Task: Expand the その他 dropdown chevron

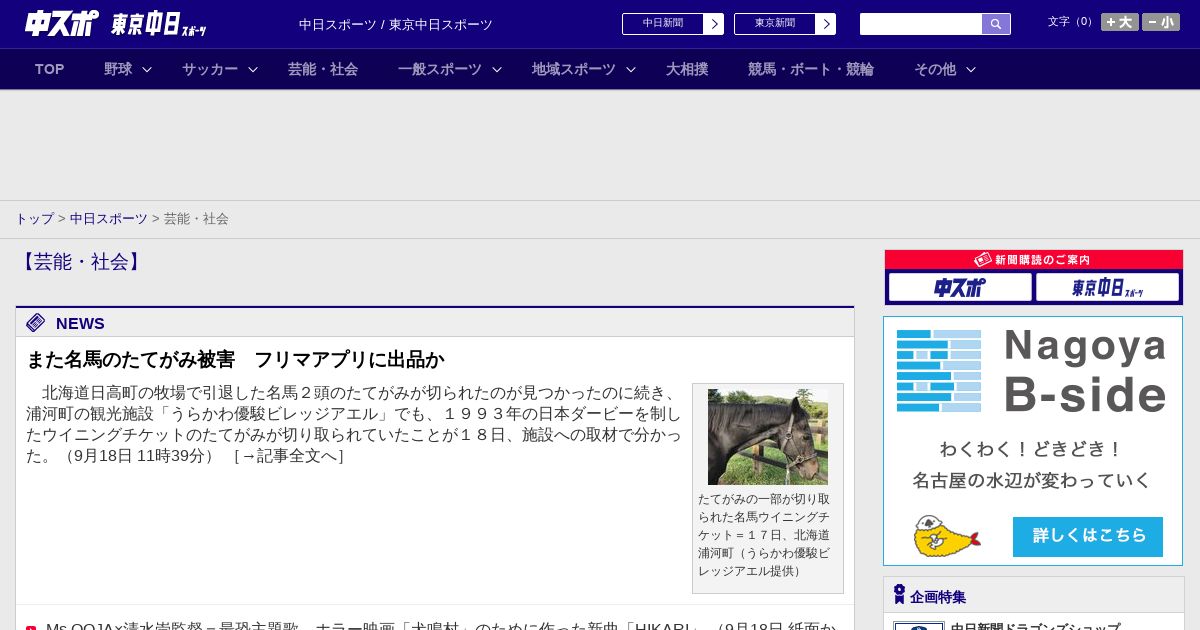Action: 970,69
